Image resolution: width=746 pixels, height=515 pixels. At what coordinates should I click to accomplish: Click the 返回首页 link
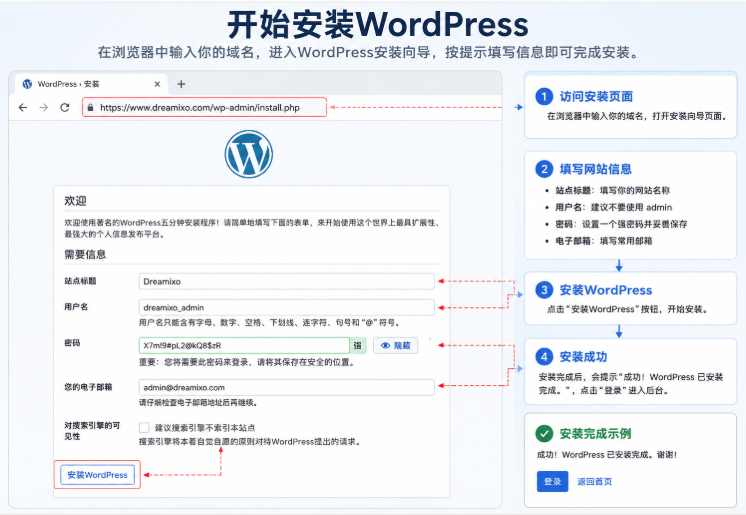(x=595, y=482)
